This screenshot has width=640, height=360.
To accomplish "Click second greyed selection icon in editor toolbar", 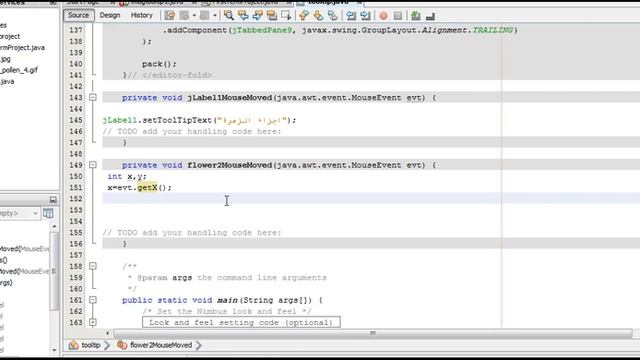I will 204,16.
